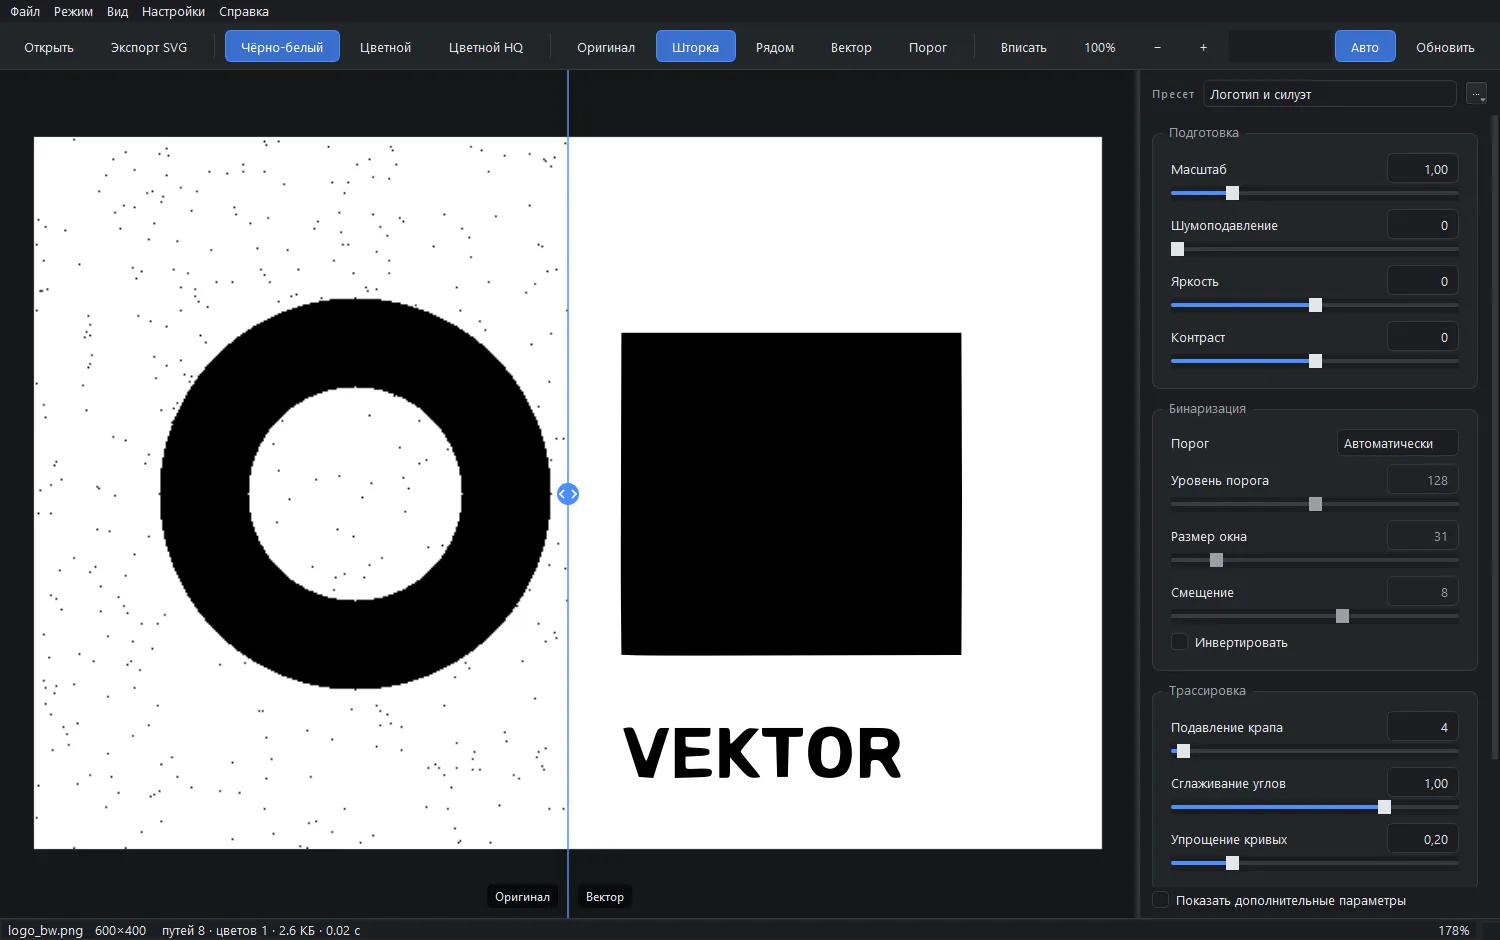The image size is (1500, 940).
Task: Click the settings panel vertical scrollbar
Action: [1495, 435]
